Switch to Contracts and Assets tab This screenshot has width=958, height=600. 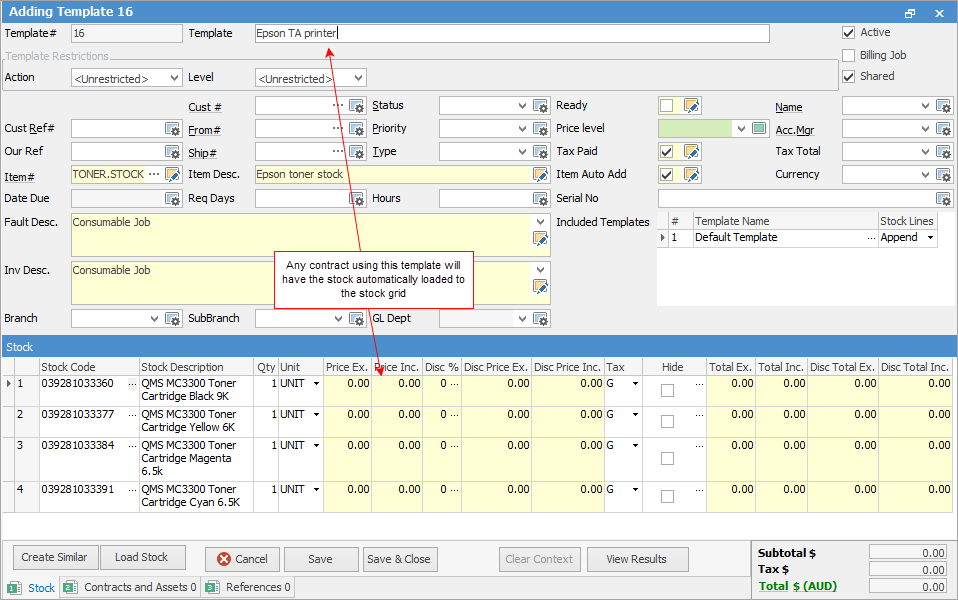[x=132, y=588]
